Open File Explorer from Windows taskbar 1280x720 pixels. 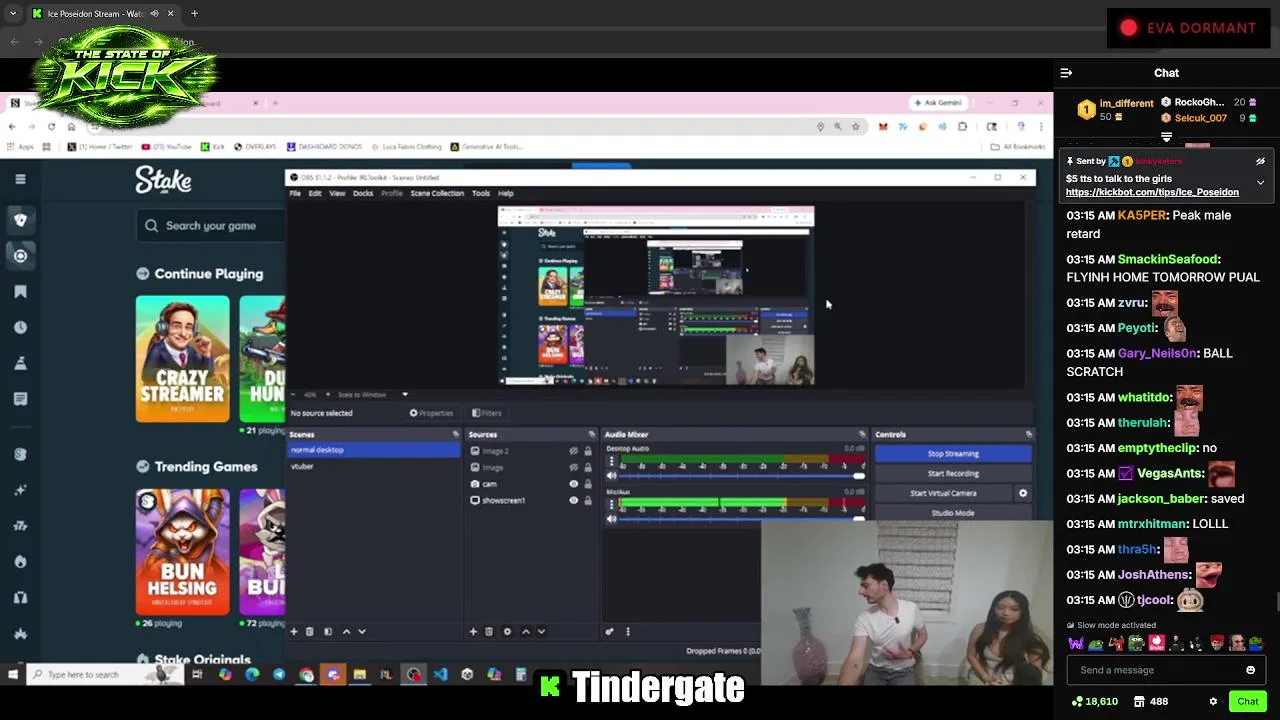point(360,675)
